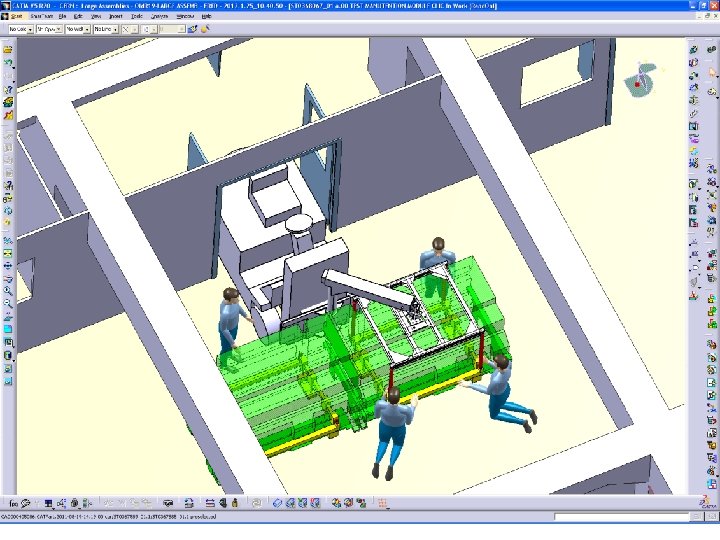Viewport: 720px width, 540px height.
Task: Click the red grid icon in bottom toolbar
Action: point(382,504)
